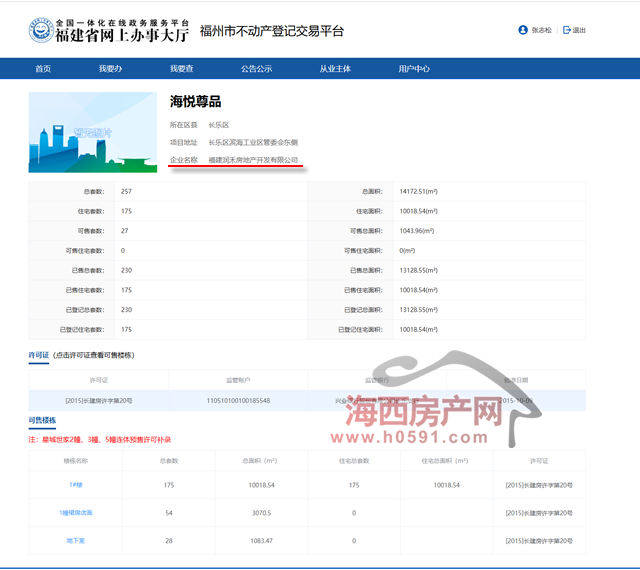Open the 地下室 building link
Viewport: 640px width, 570px height.
coord(76,540)
